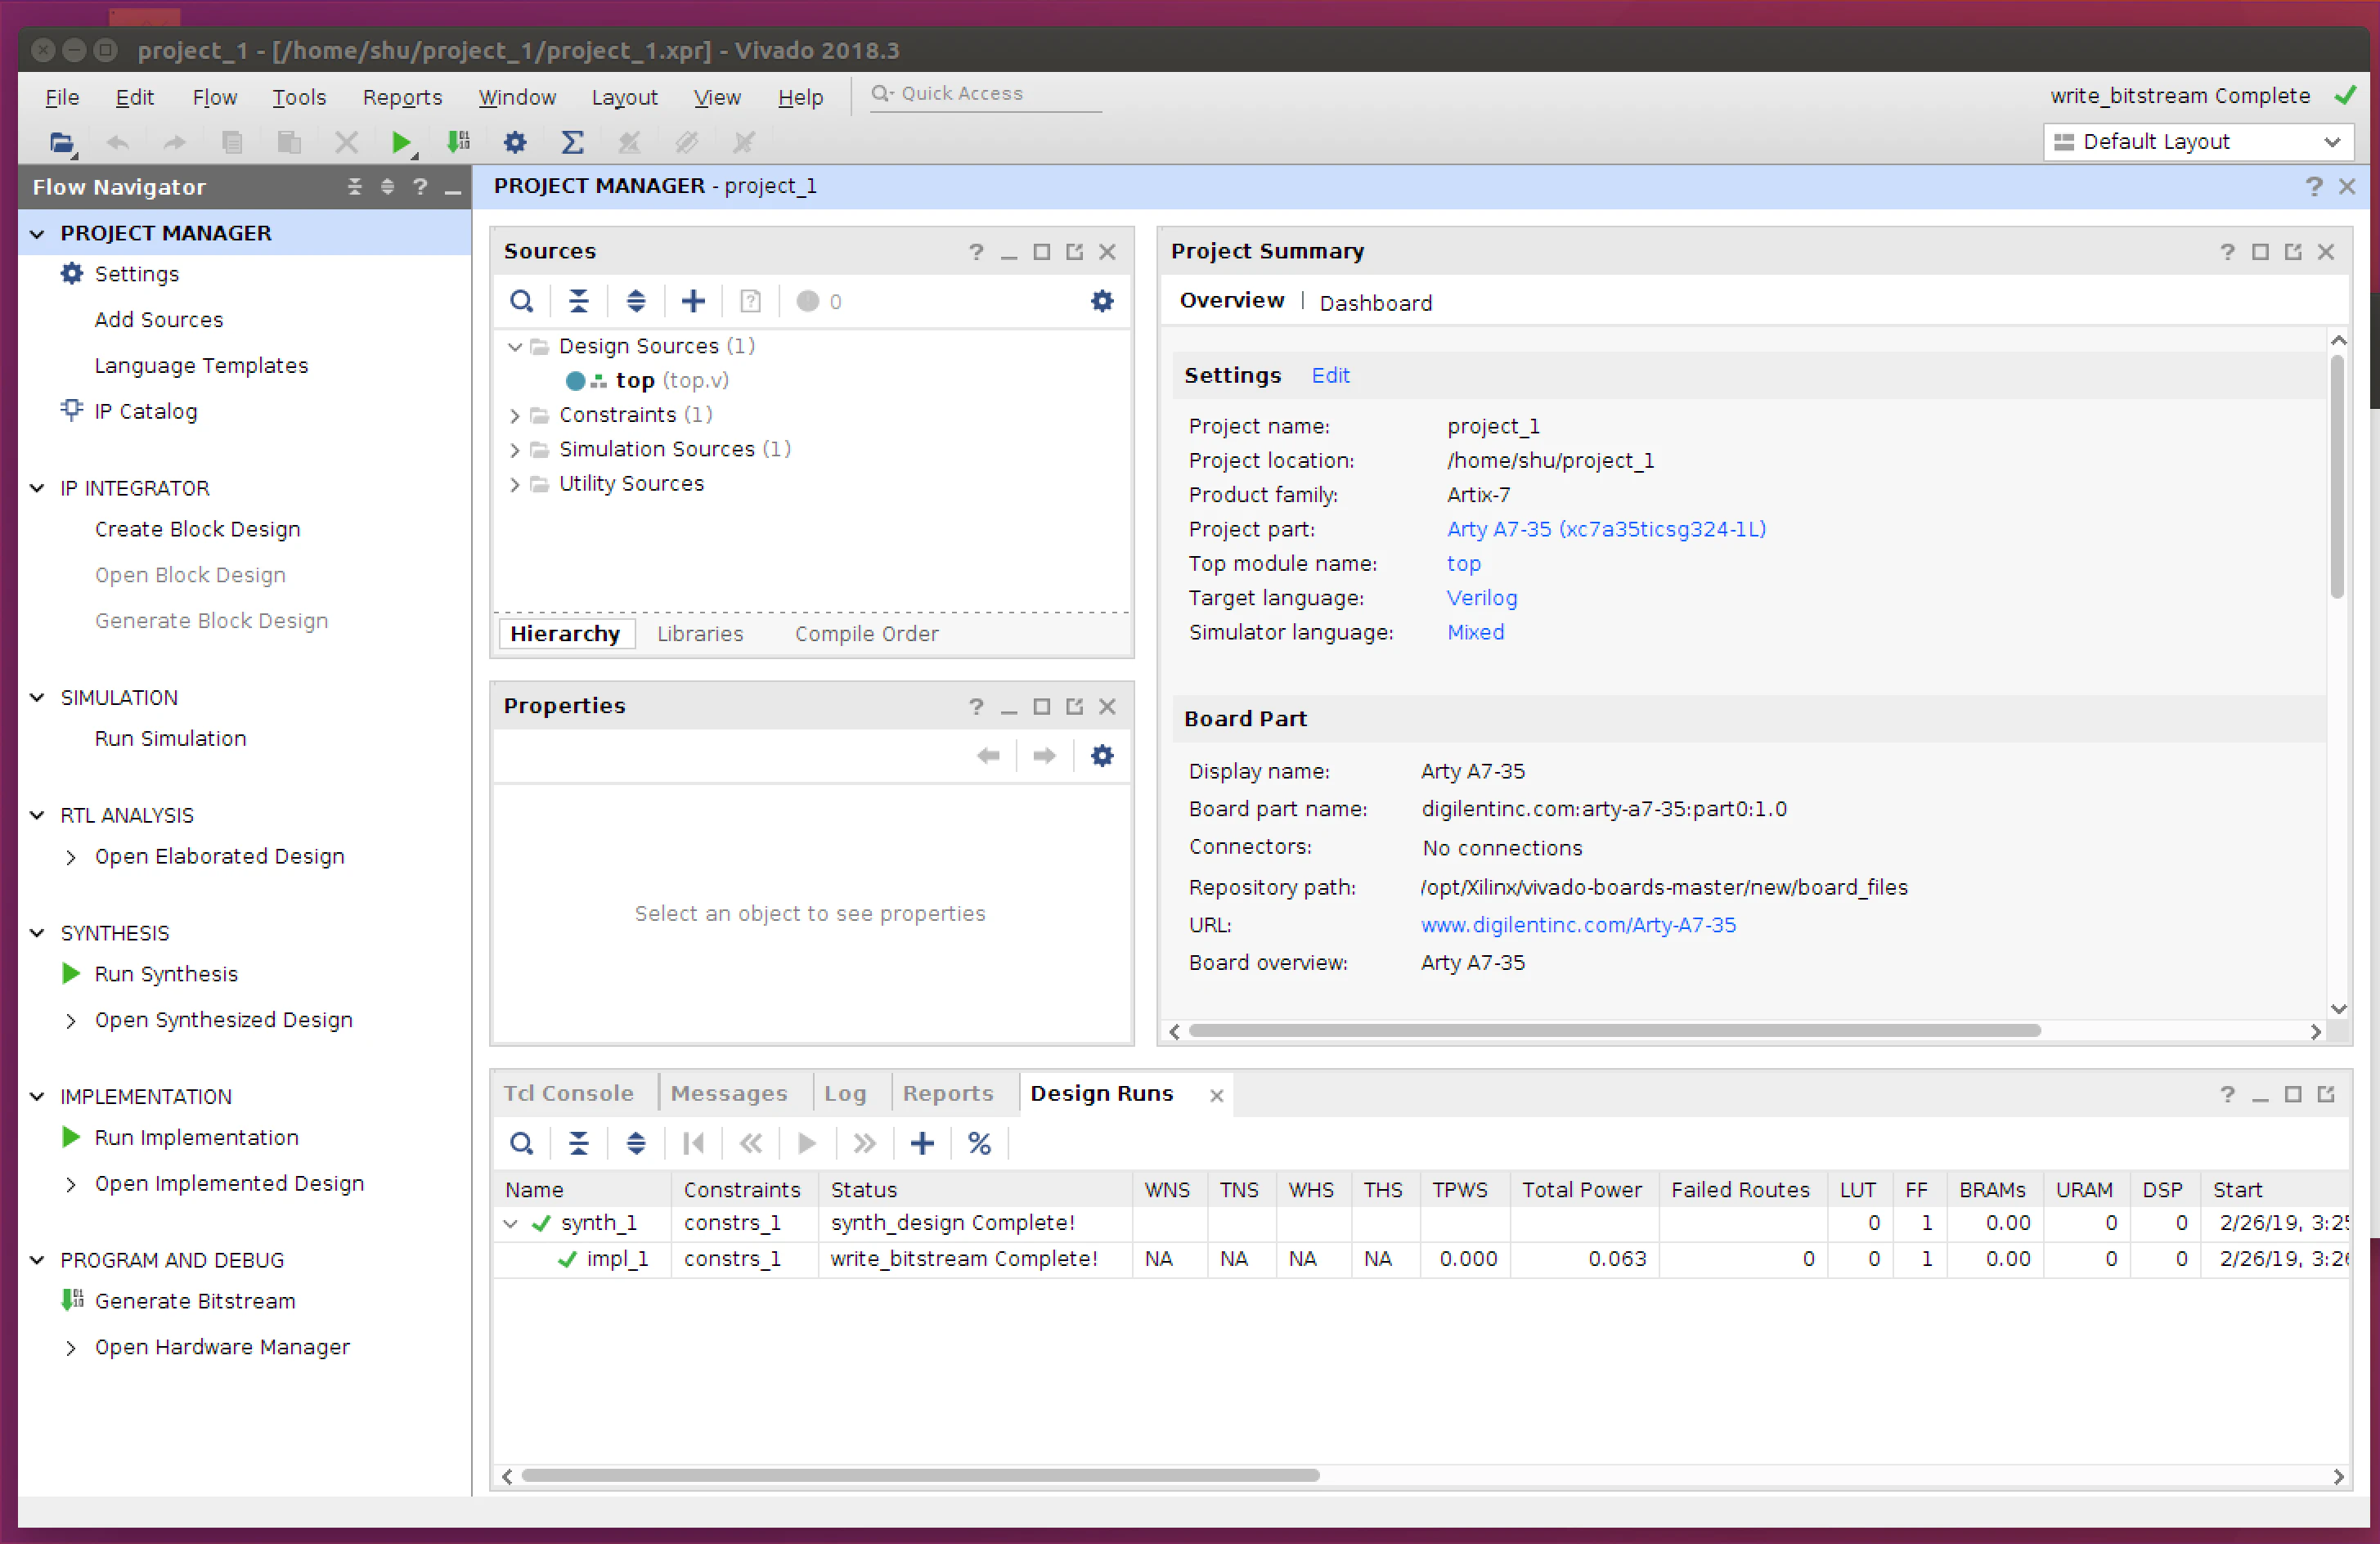Open the Dashboard tab in Project Summary

[x=1375, y=303]
